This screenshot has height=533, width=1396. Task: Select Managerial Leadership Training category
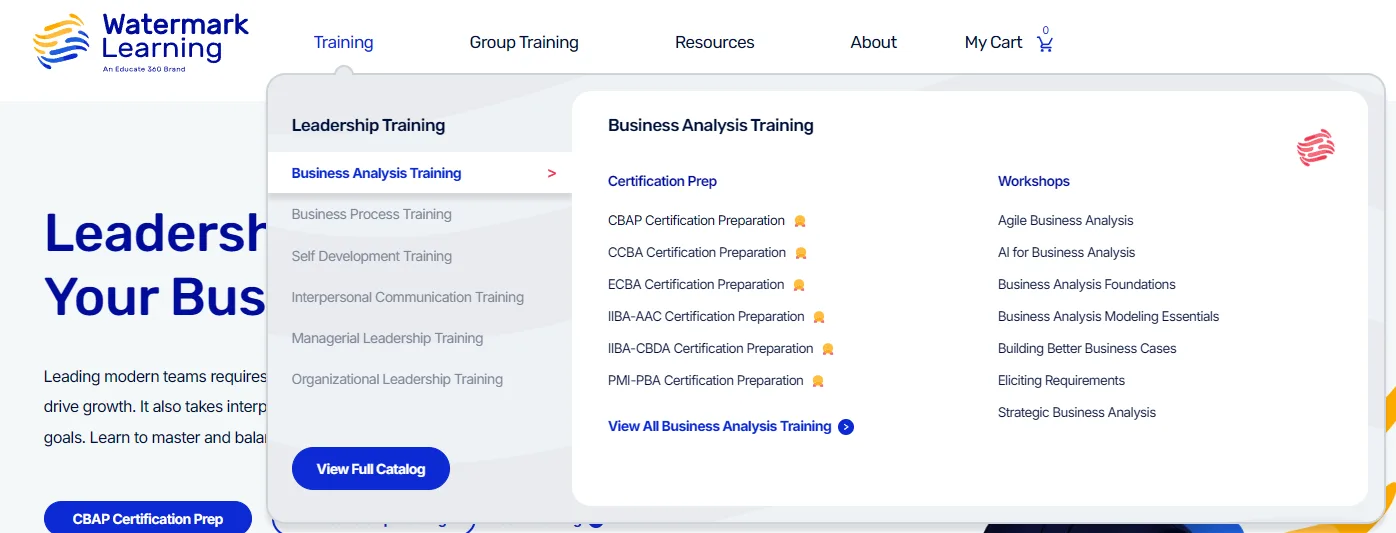[x=388, y=338]
